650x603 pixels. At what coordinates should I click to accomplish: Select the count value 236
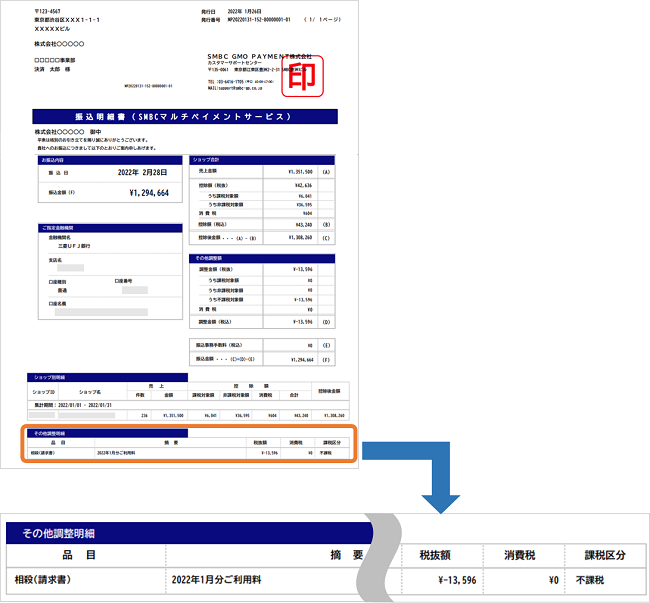tap(144, 415)
